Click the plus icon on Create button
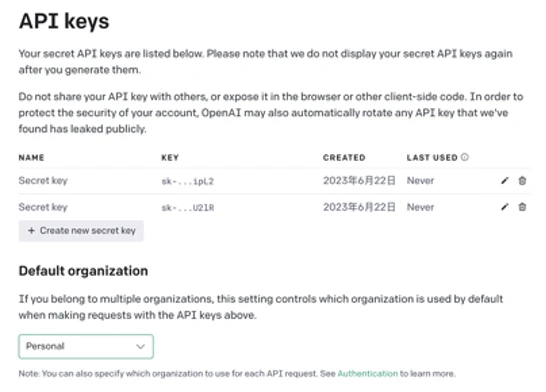 tap(31, 230)
